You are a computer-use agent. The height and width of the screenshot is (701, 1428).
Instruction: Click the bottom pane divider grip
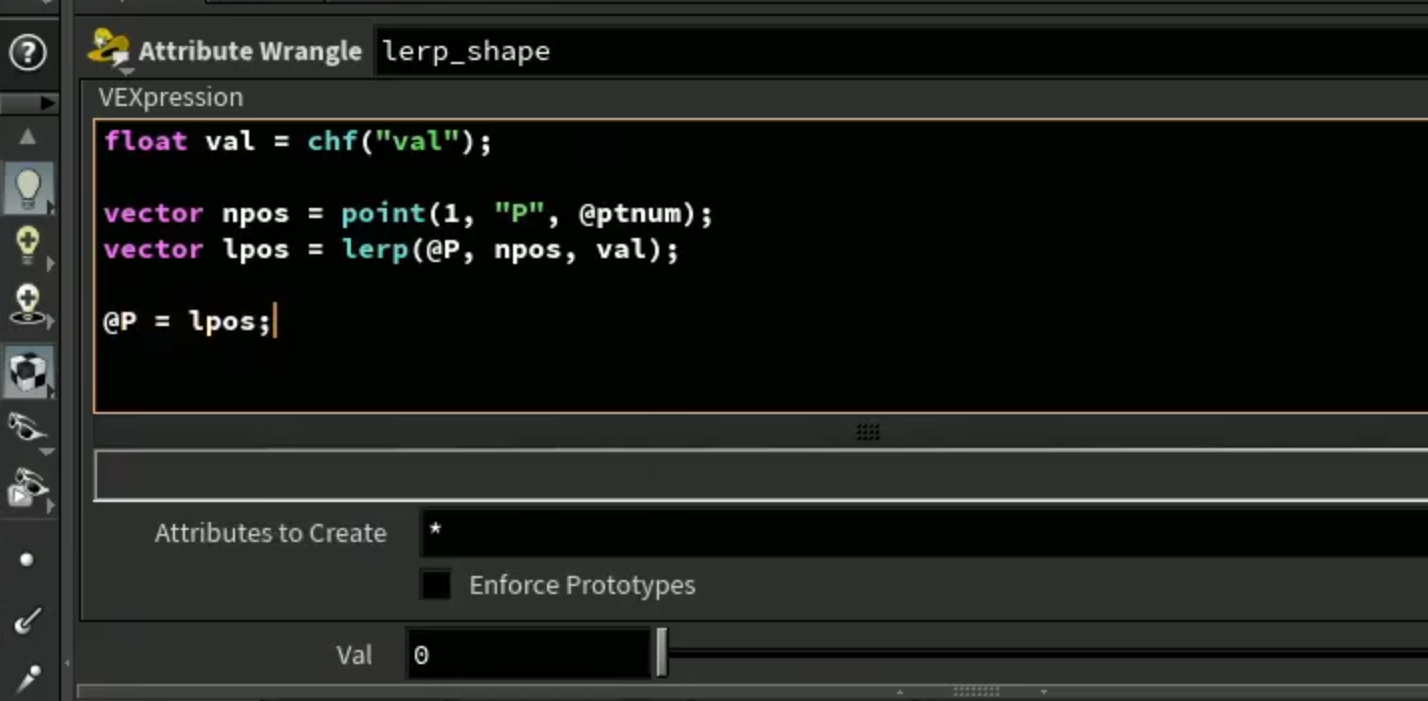976,691
